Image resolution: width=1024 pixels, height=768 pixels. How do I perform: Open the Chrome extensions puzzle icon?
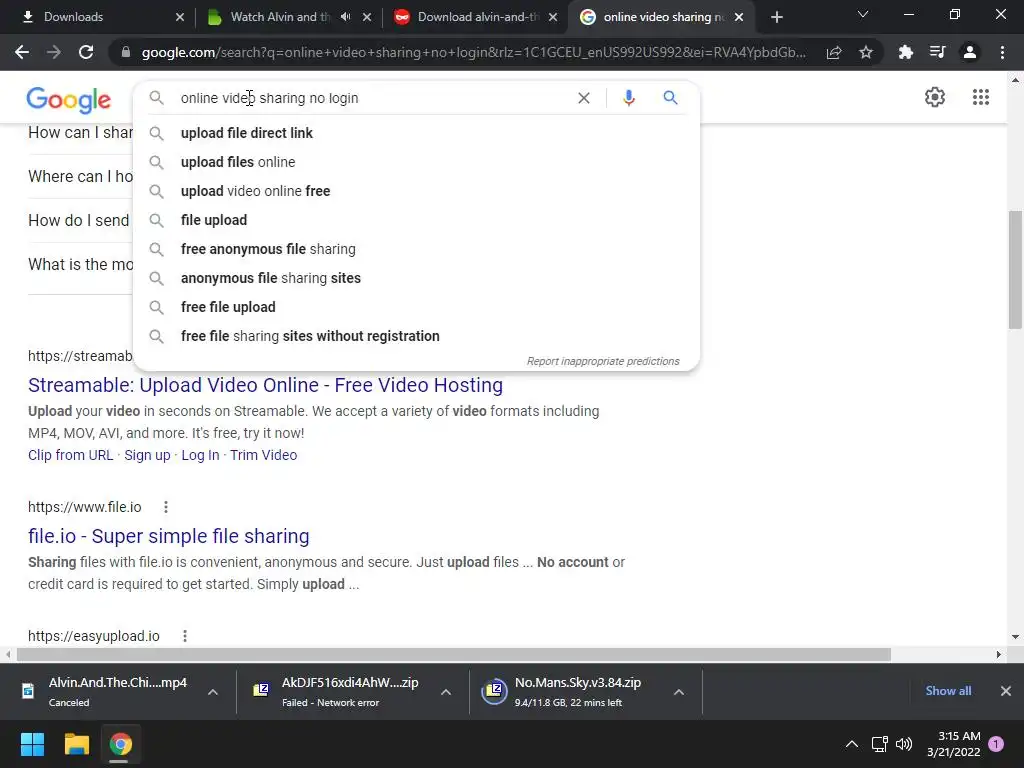[x=906, y=52]
